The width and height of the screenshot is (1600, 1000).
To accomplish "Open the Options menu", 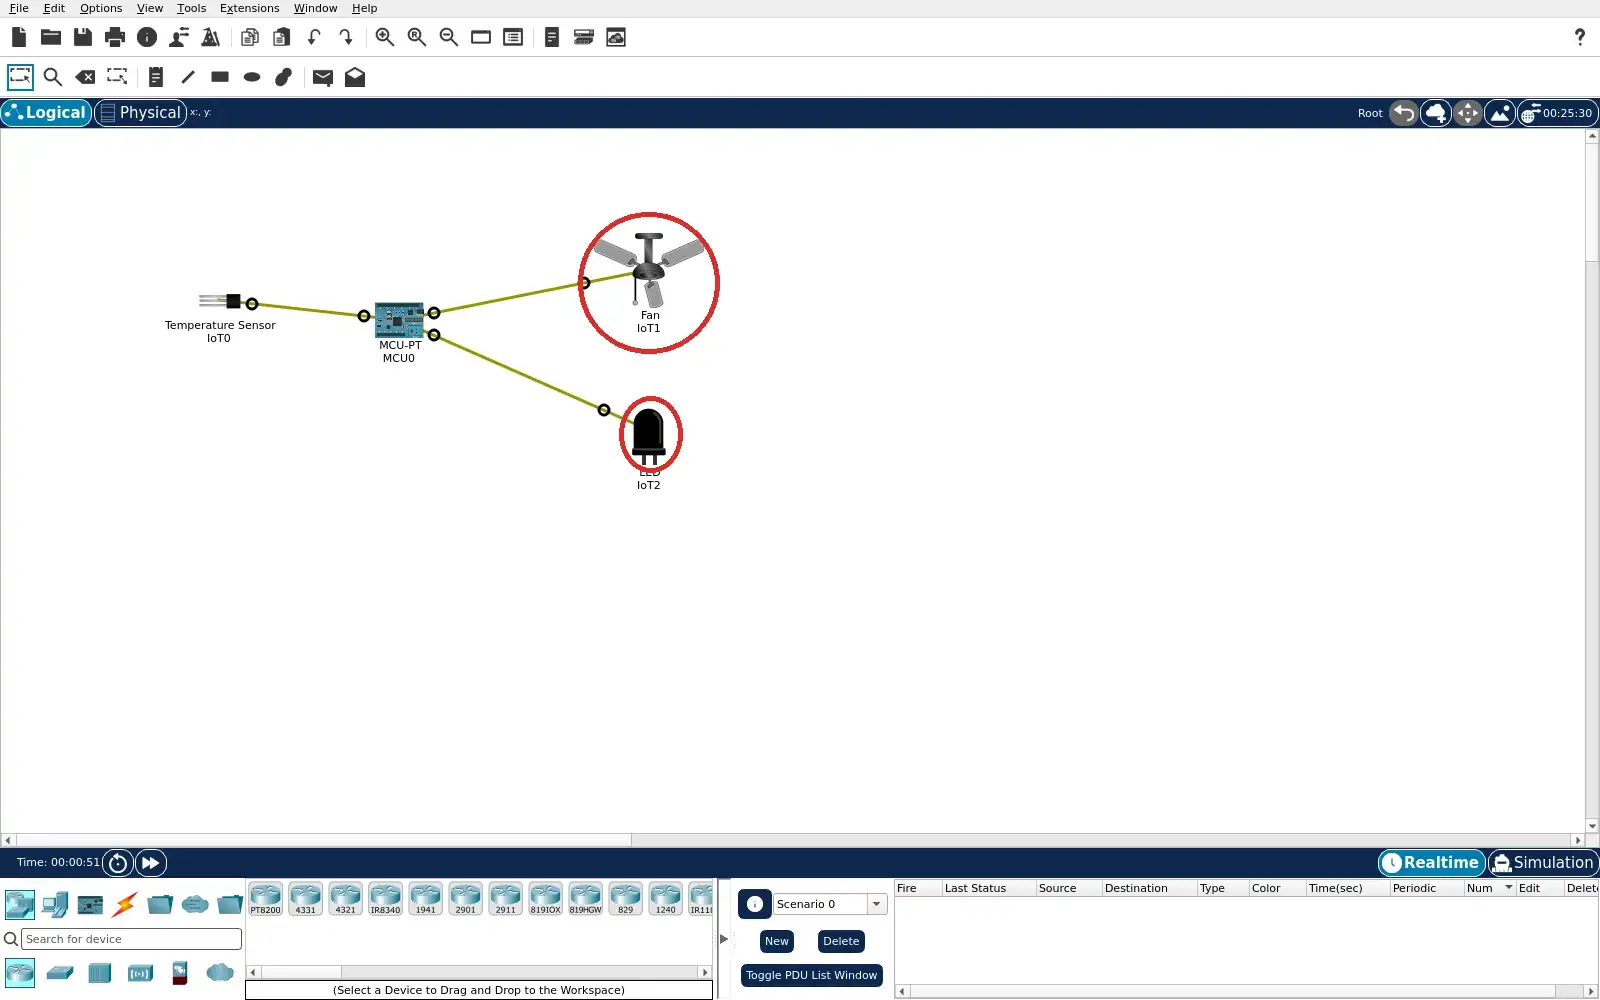I will [x=101, y=8].
